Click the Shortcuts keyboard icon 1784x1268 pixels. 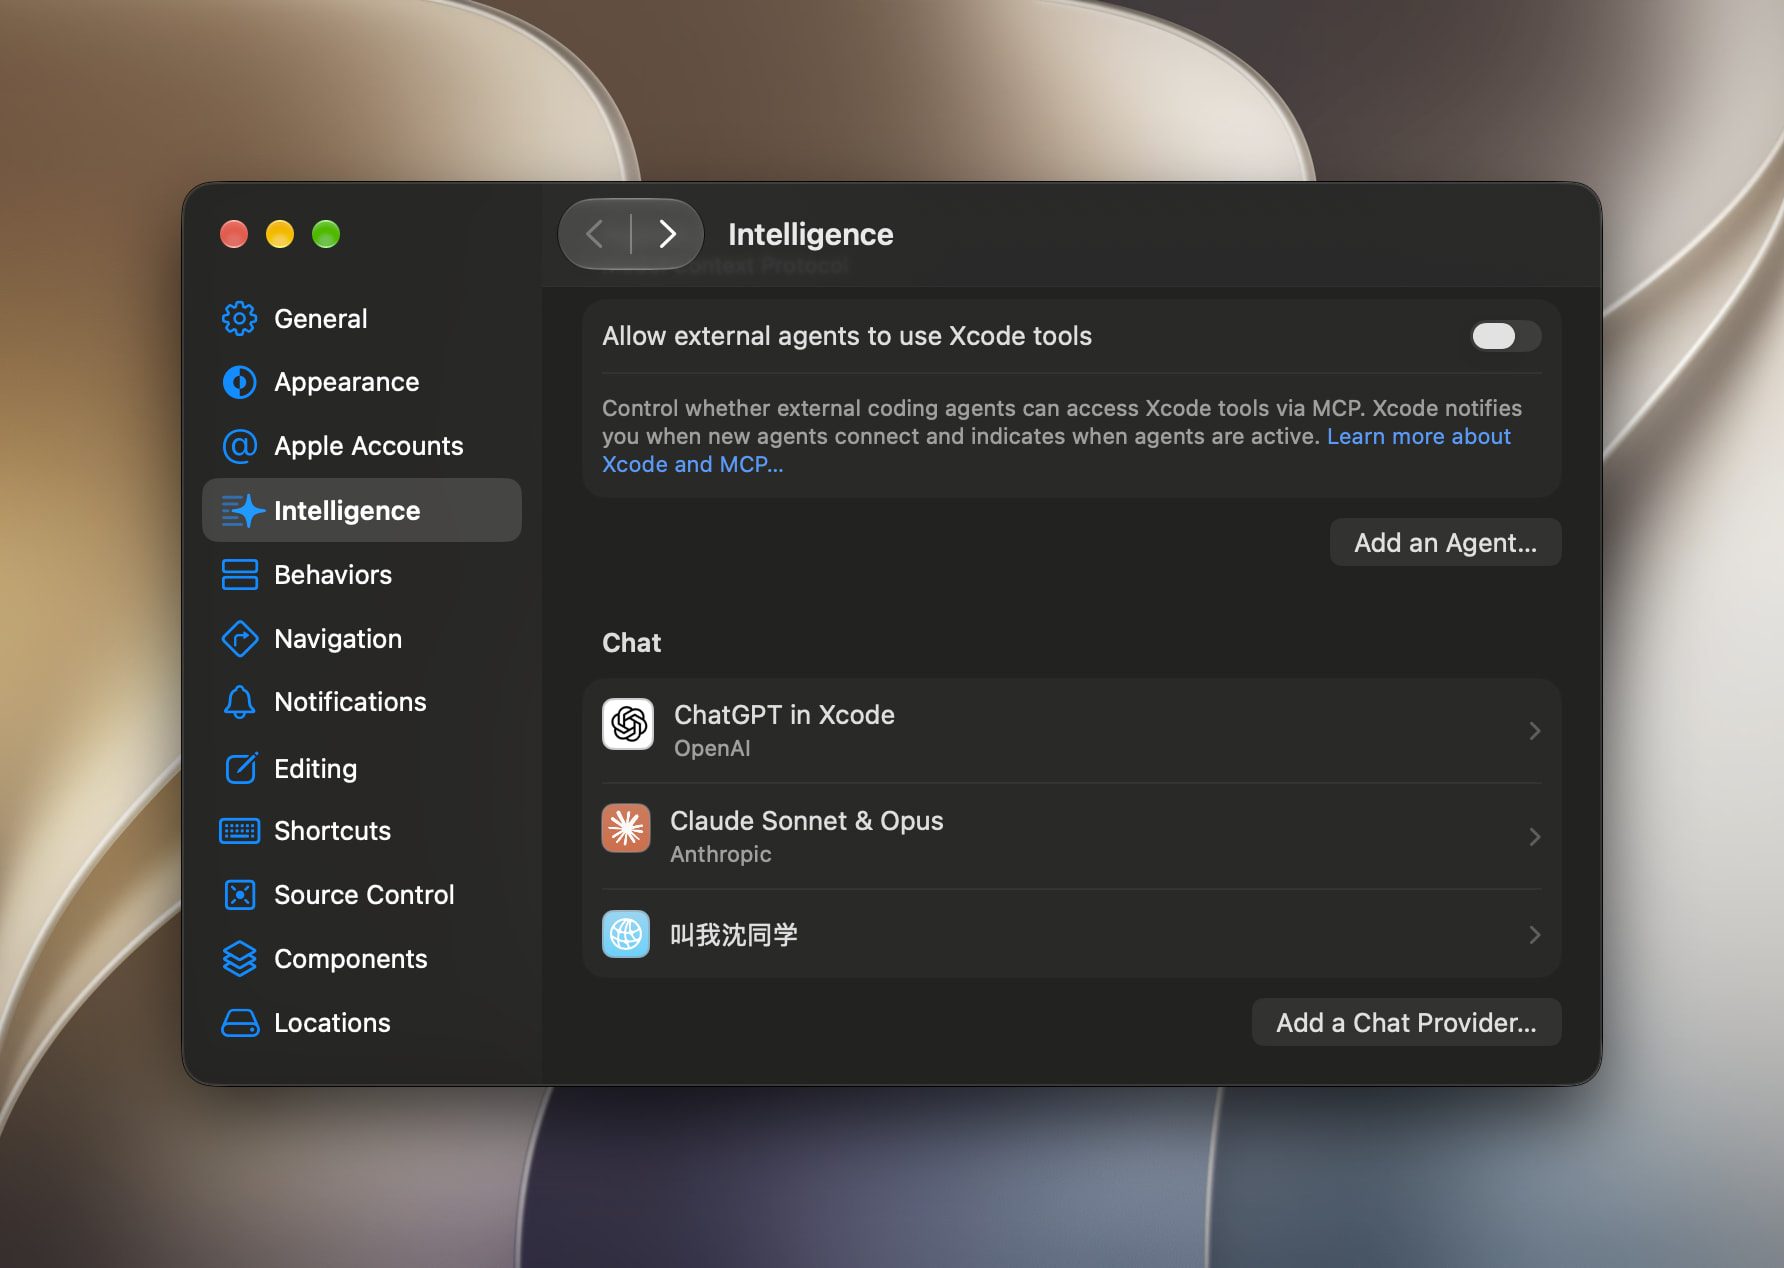239,830
